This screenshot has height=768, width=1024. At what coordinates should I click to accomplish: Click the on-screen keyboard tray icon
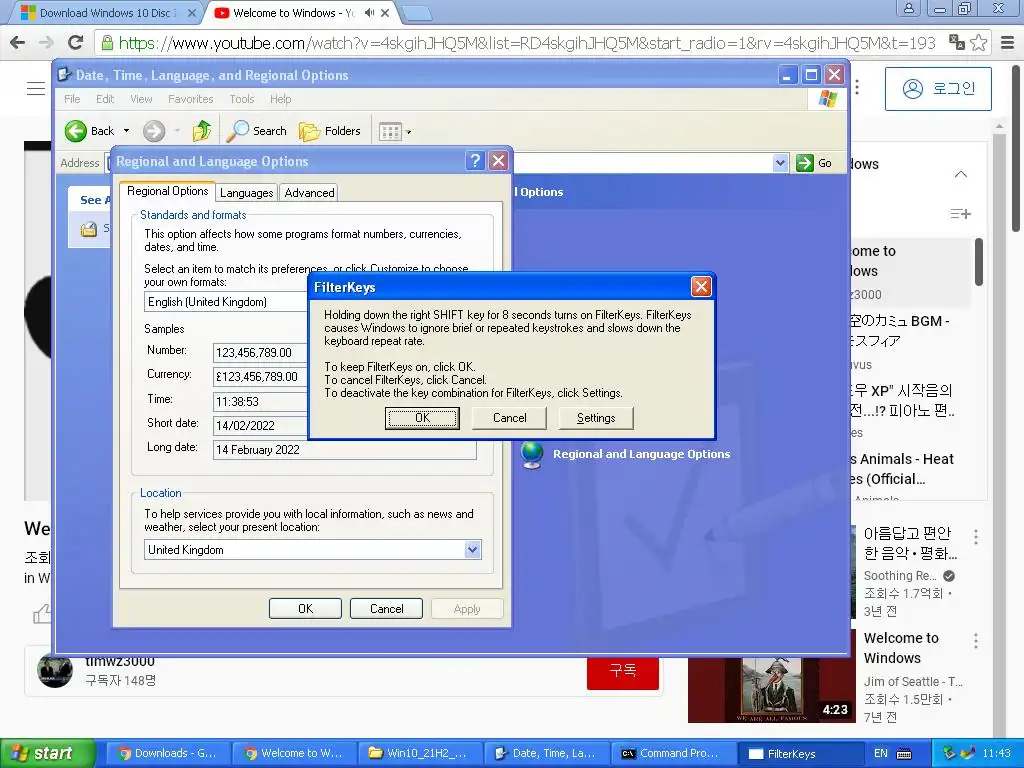pos(904,754)
